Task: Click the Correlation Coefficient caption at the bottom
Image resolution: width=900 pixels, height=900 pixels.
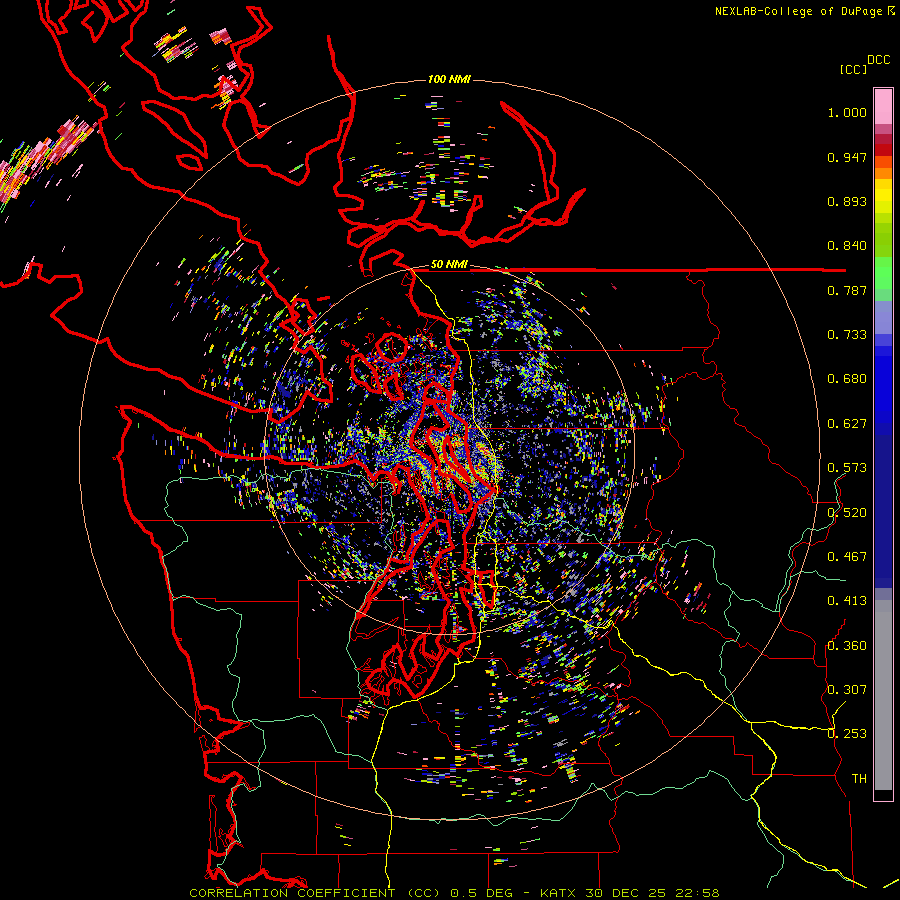Action: (454, 893)
